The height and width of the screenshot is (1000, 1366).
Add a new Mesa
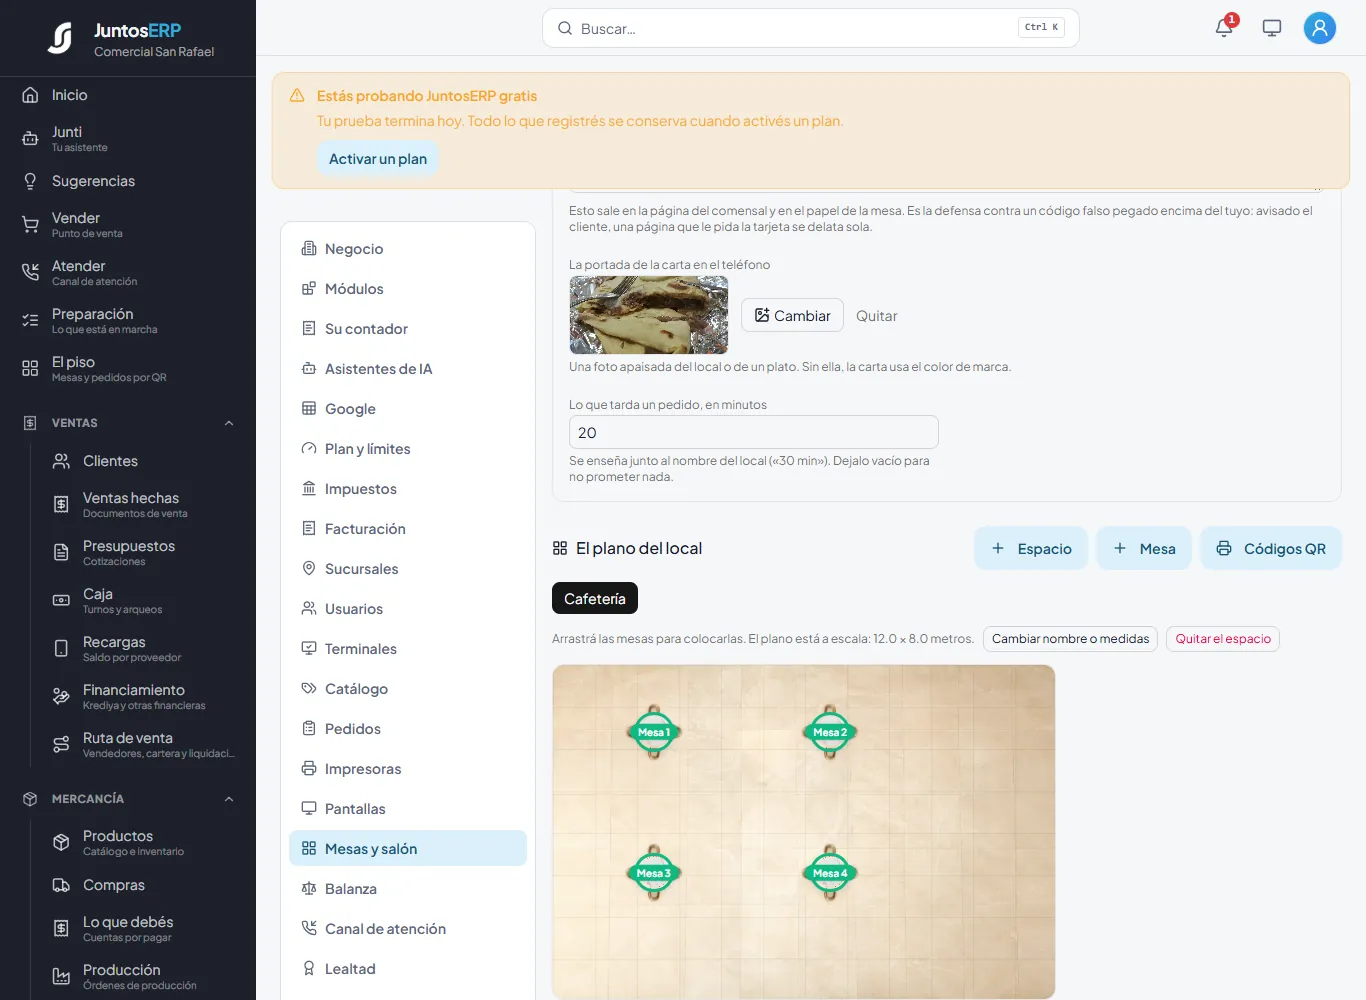[x=1144, y=548]
